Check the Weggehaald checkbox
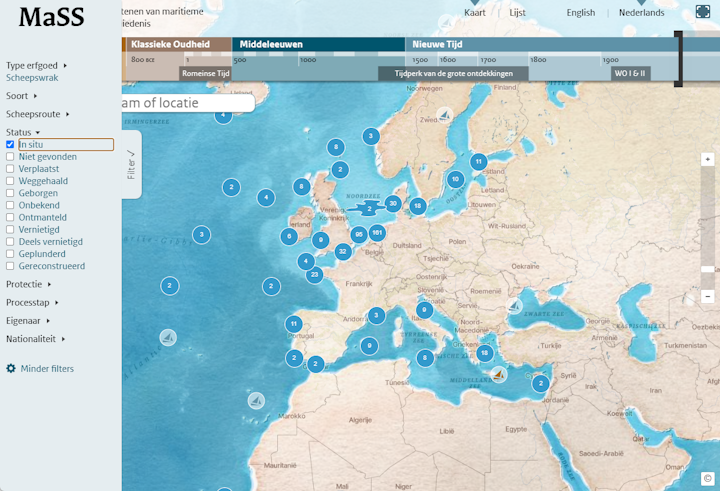The image size is (720, 491). (x=10, y=181)
